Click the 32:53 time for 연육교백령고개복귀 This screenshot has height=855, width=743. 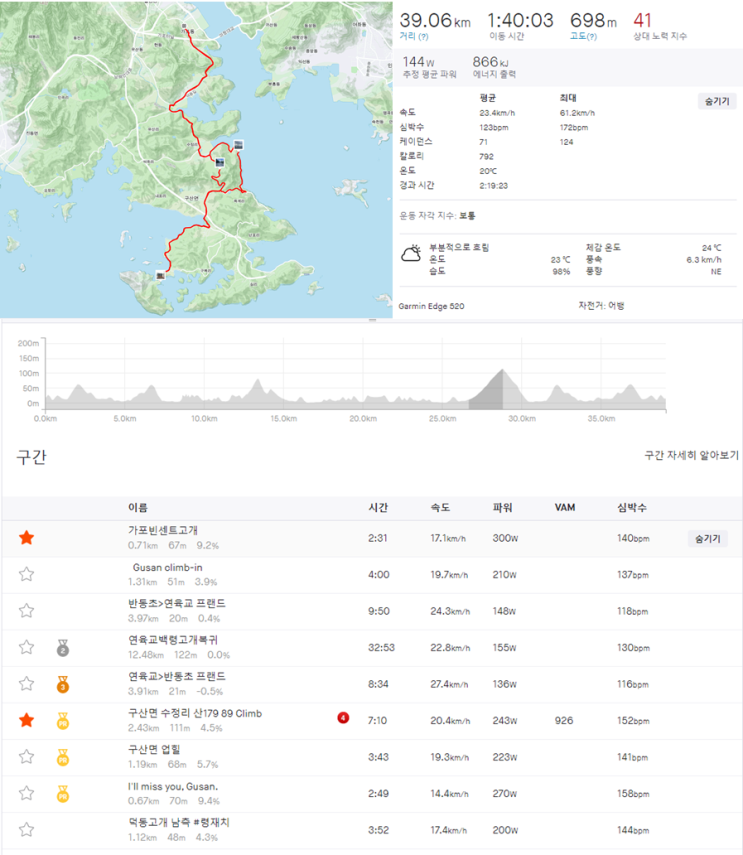[x=381, y=648]
